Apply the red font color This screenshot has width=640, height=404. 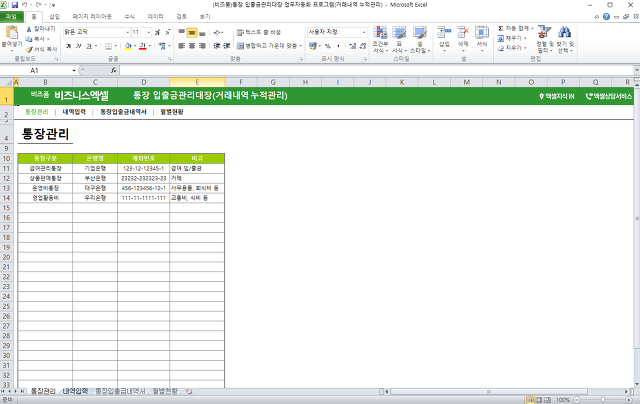[142, 46]
